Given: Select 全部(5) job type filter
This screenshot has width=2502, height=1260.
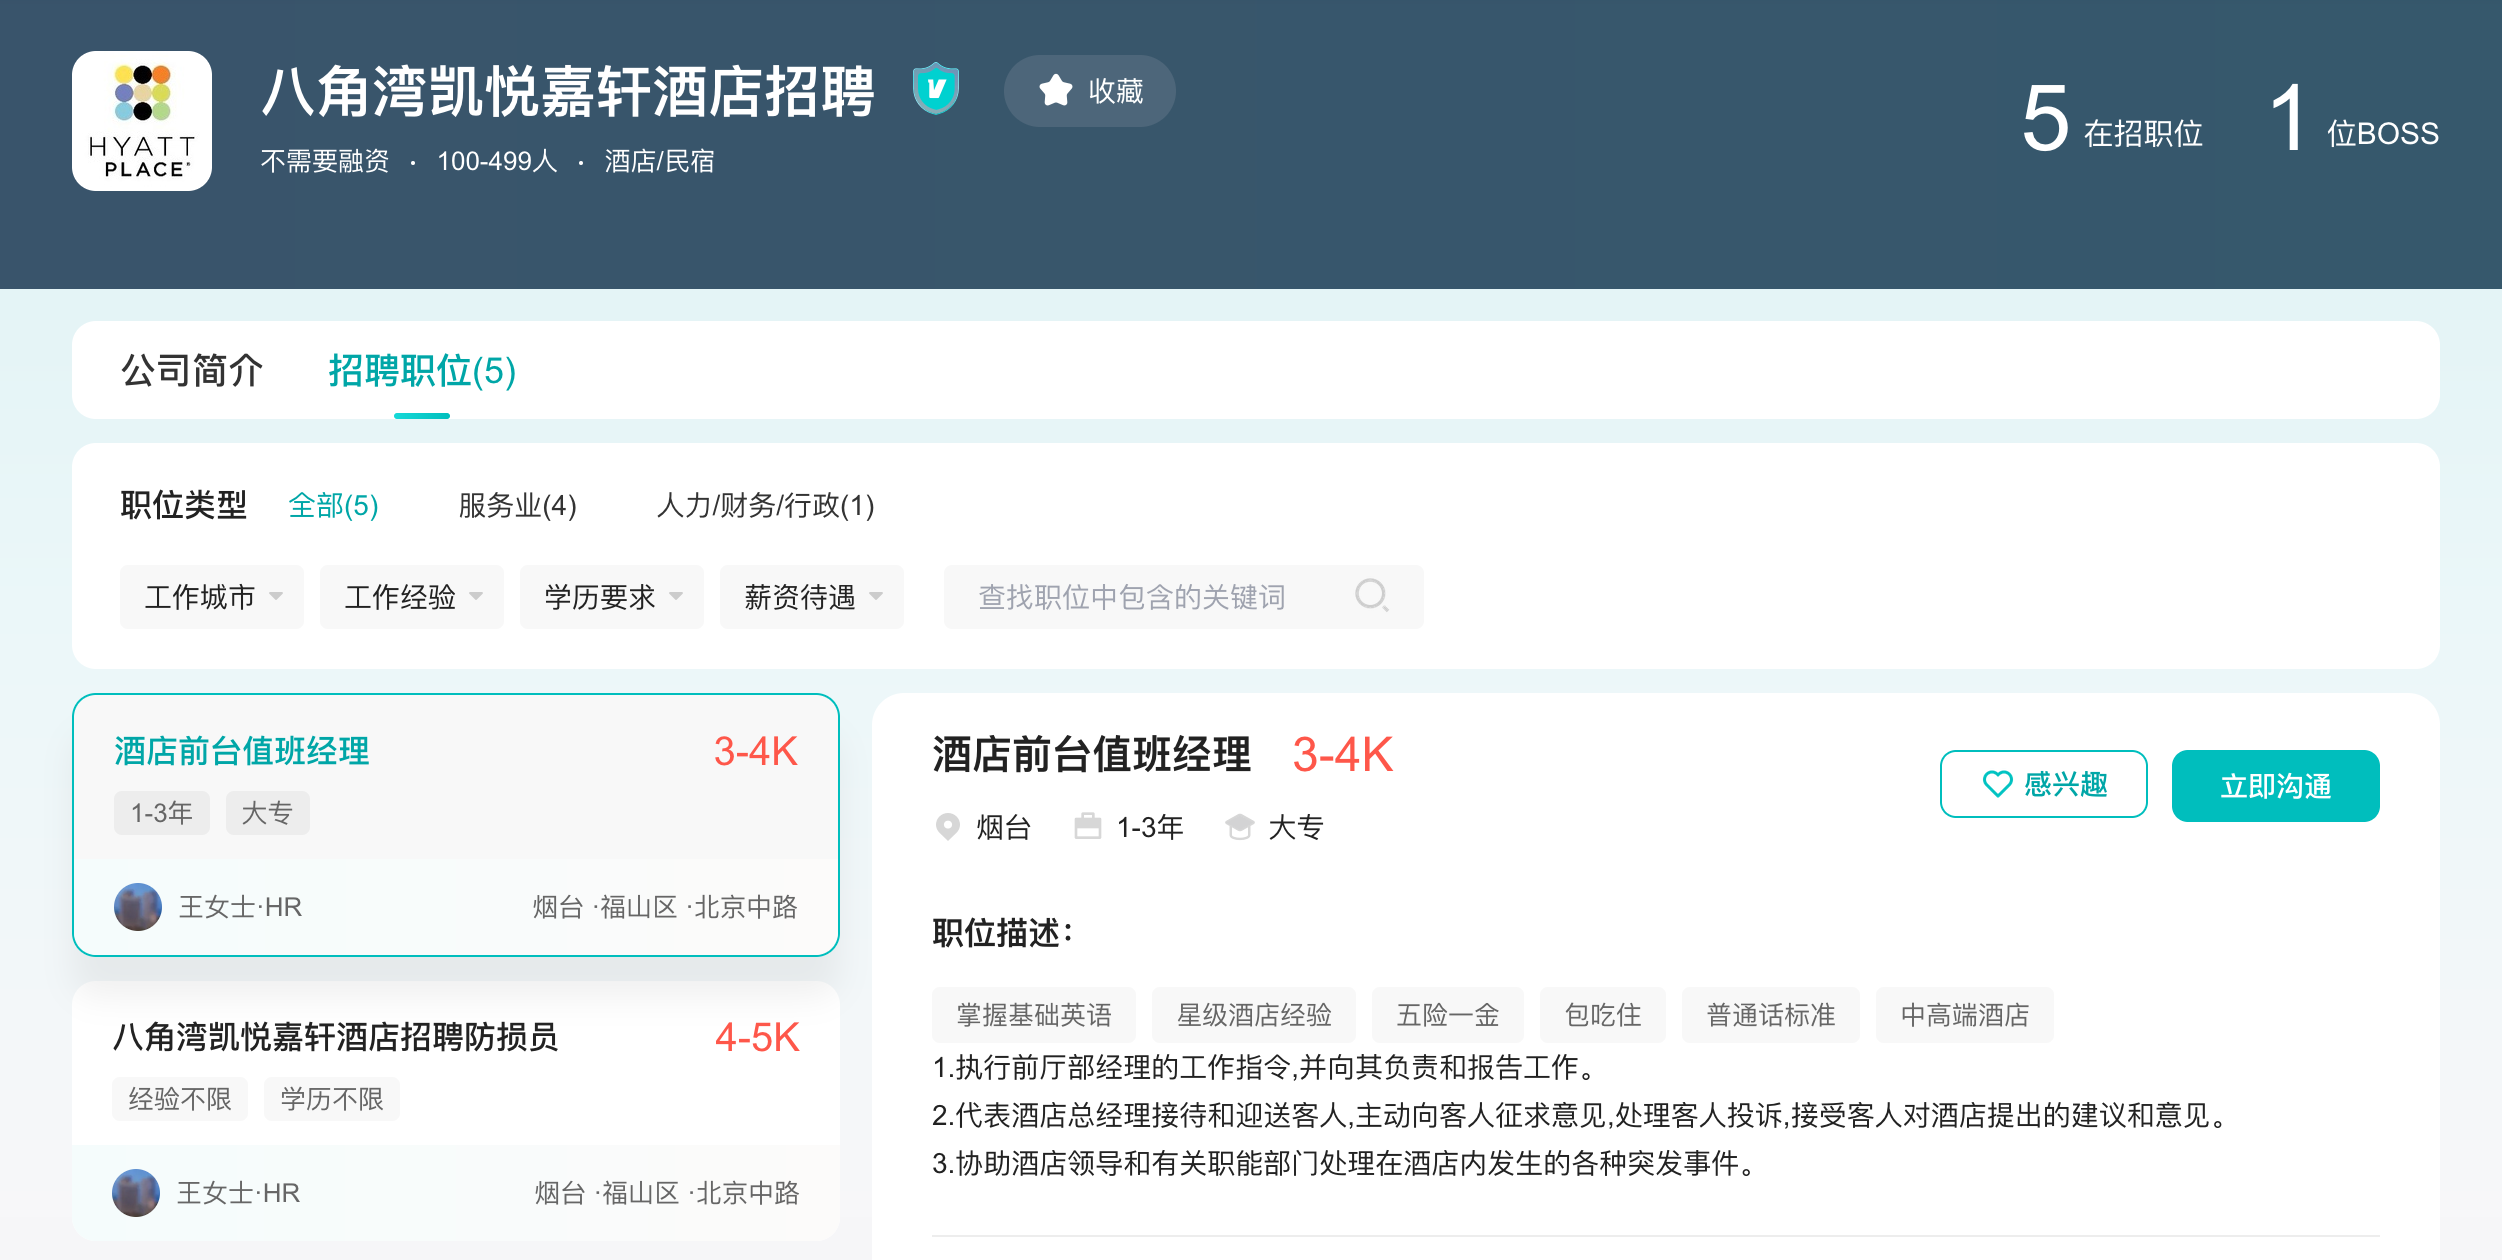Looking at the screenshot, I should [x=333, y=505].
